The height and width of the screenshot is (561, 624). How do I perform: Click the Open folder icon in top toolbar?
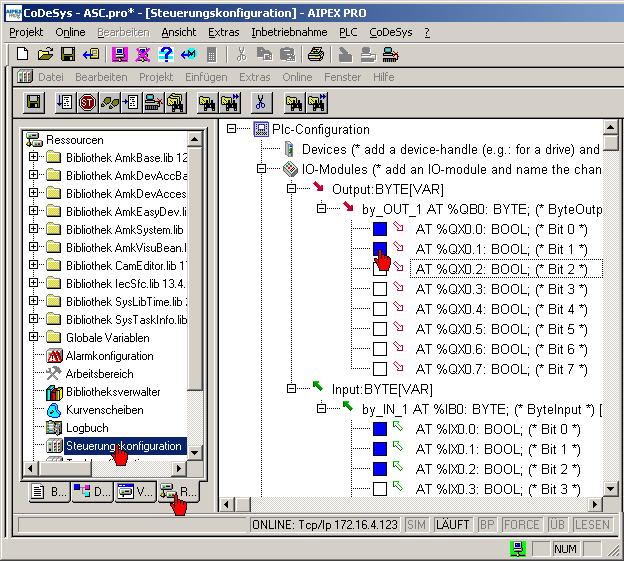(x=45, y=54)
